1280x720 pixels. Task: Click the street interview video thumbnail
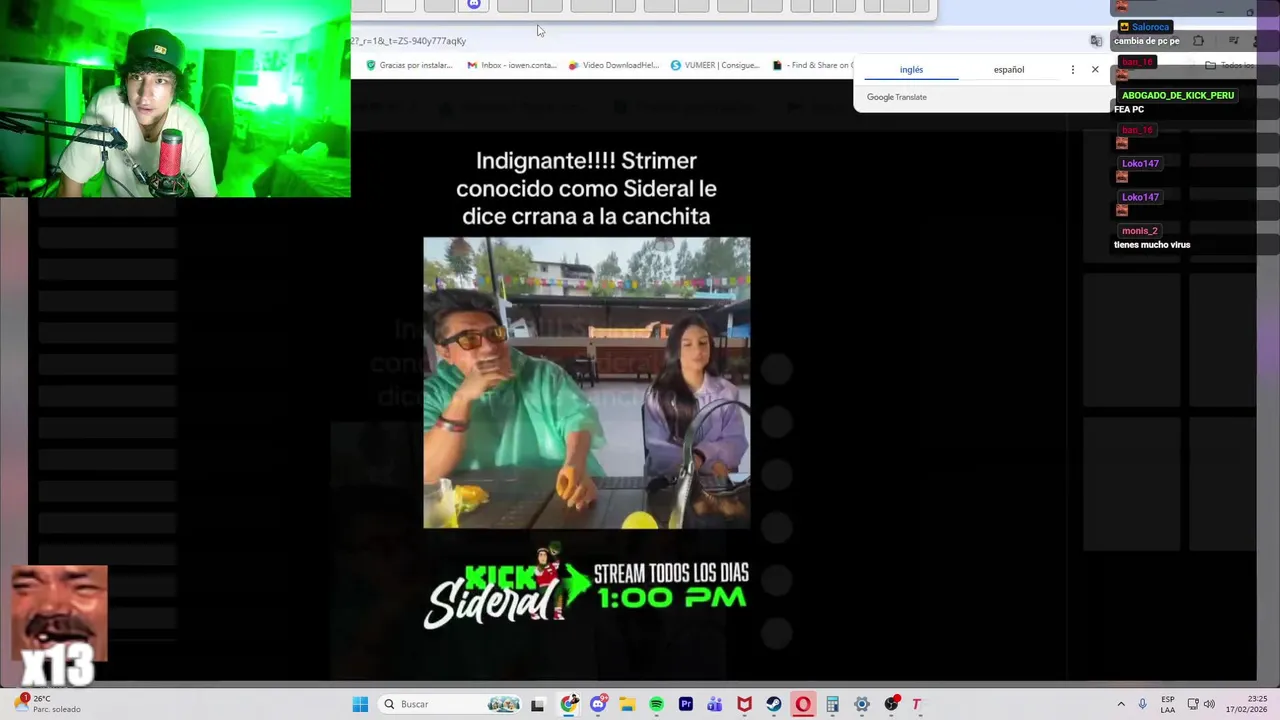586,382
